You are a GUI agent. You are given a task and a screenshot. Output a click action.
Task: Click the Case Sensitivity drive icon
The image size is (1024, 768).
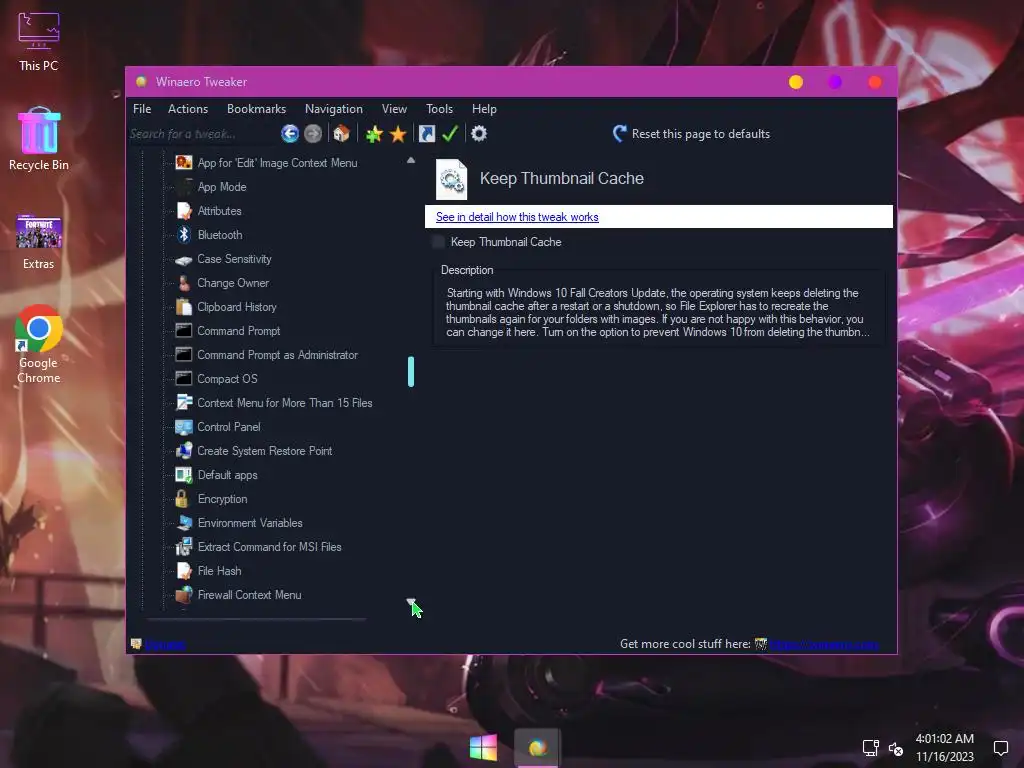pyautogui.click(x=184, y=259)
